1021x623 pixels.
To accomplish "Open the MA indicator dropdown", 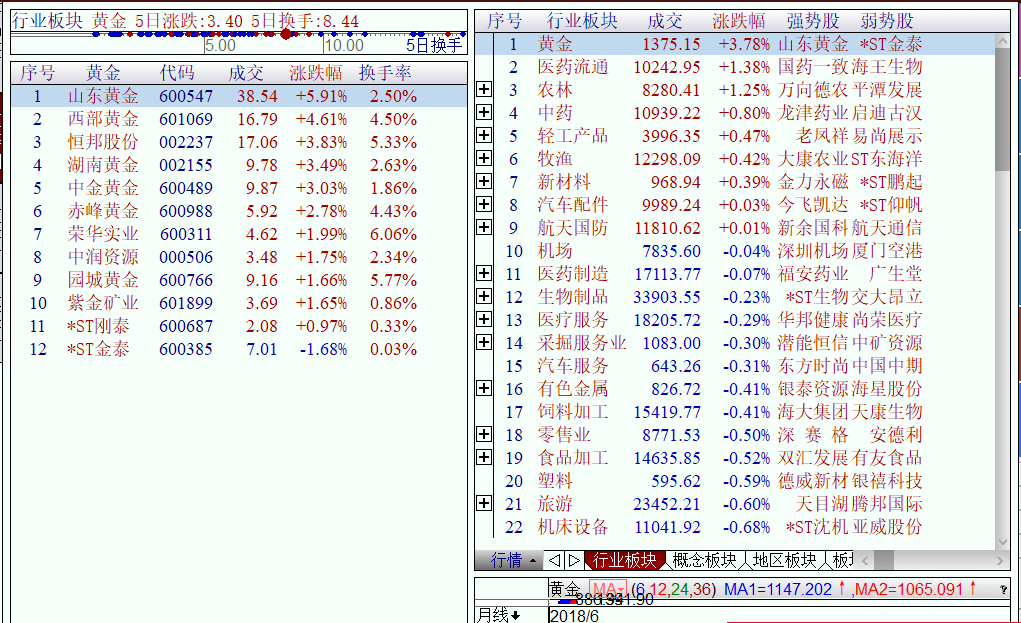I will click(x=608, y=590).
